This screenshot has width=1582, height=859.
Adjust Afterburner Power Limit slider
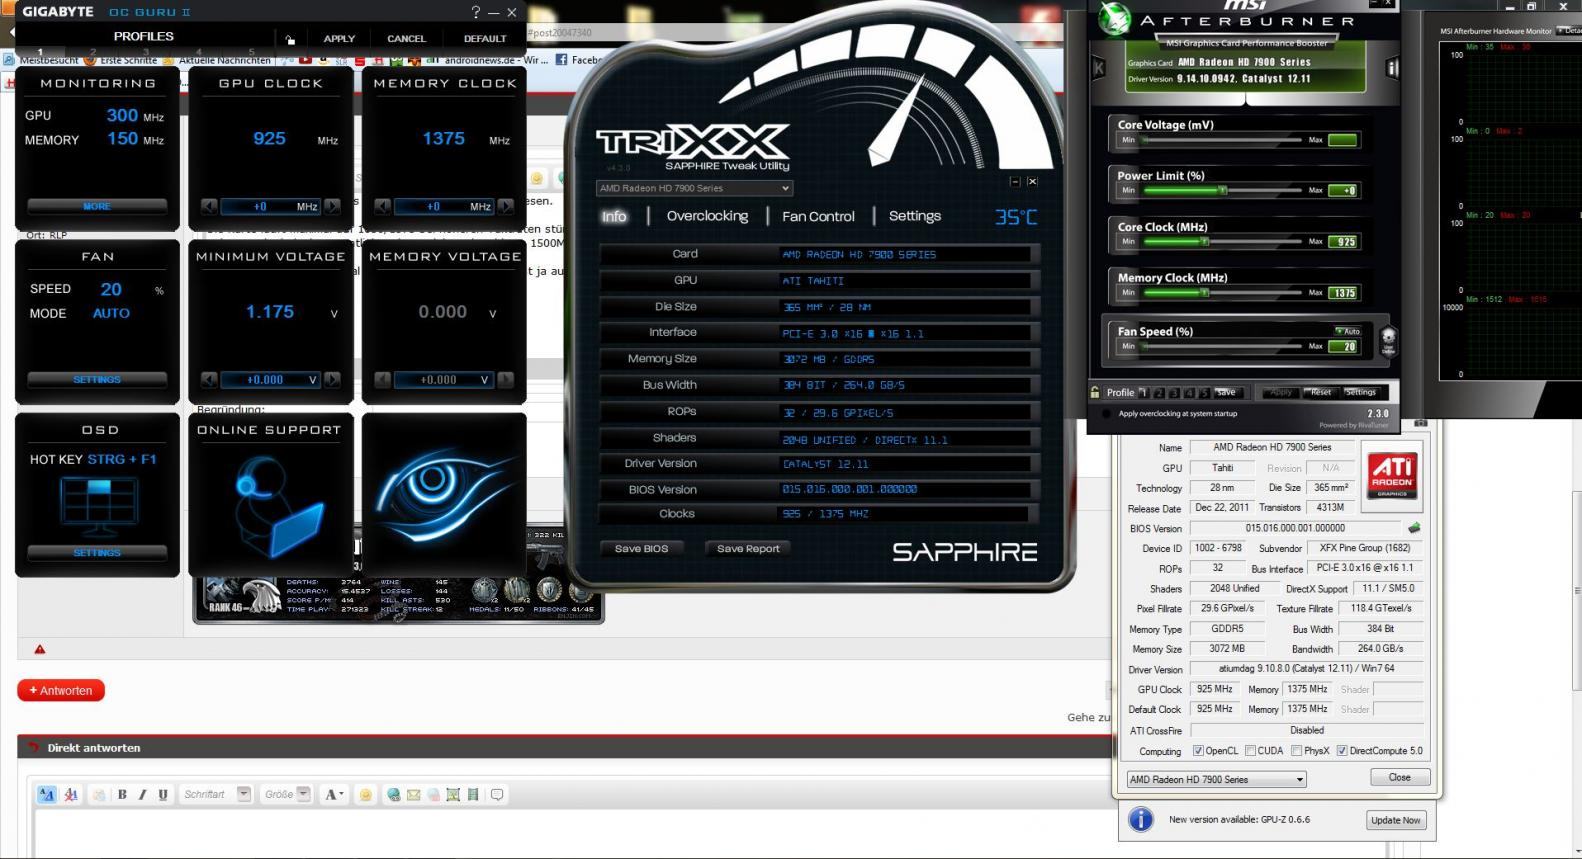tap(1220, 190)
